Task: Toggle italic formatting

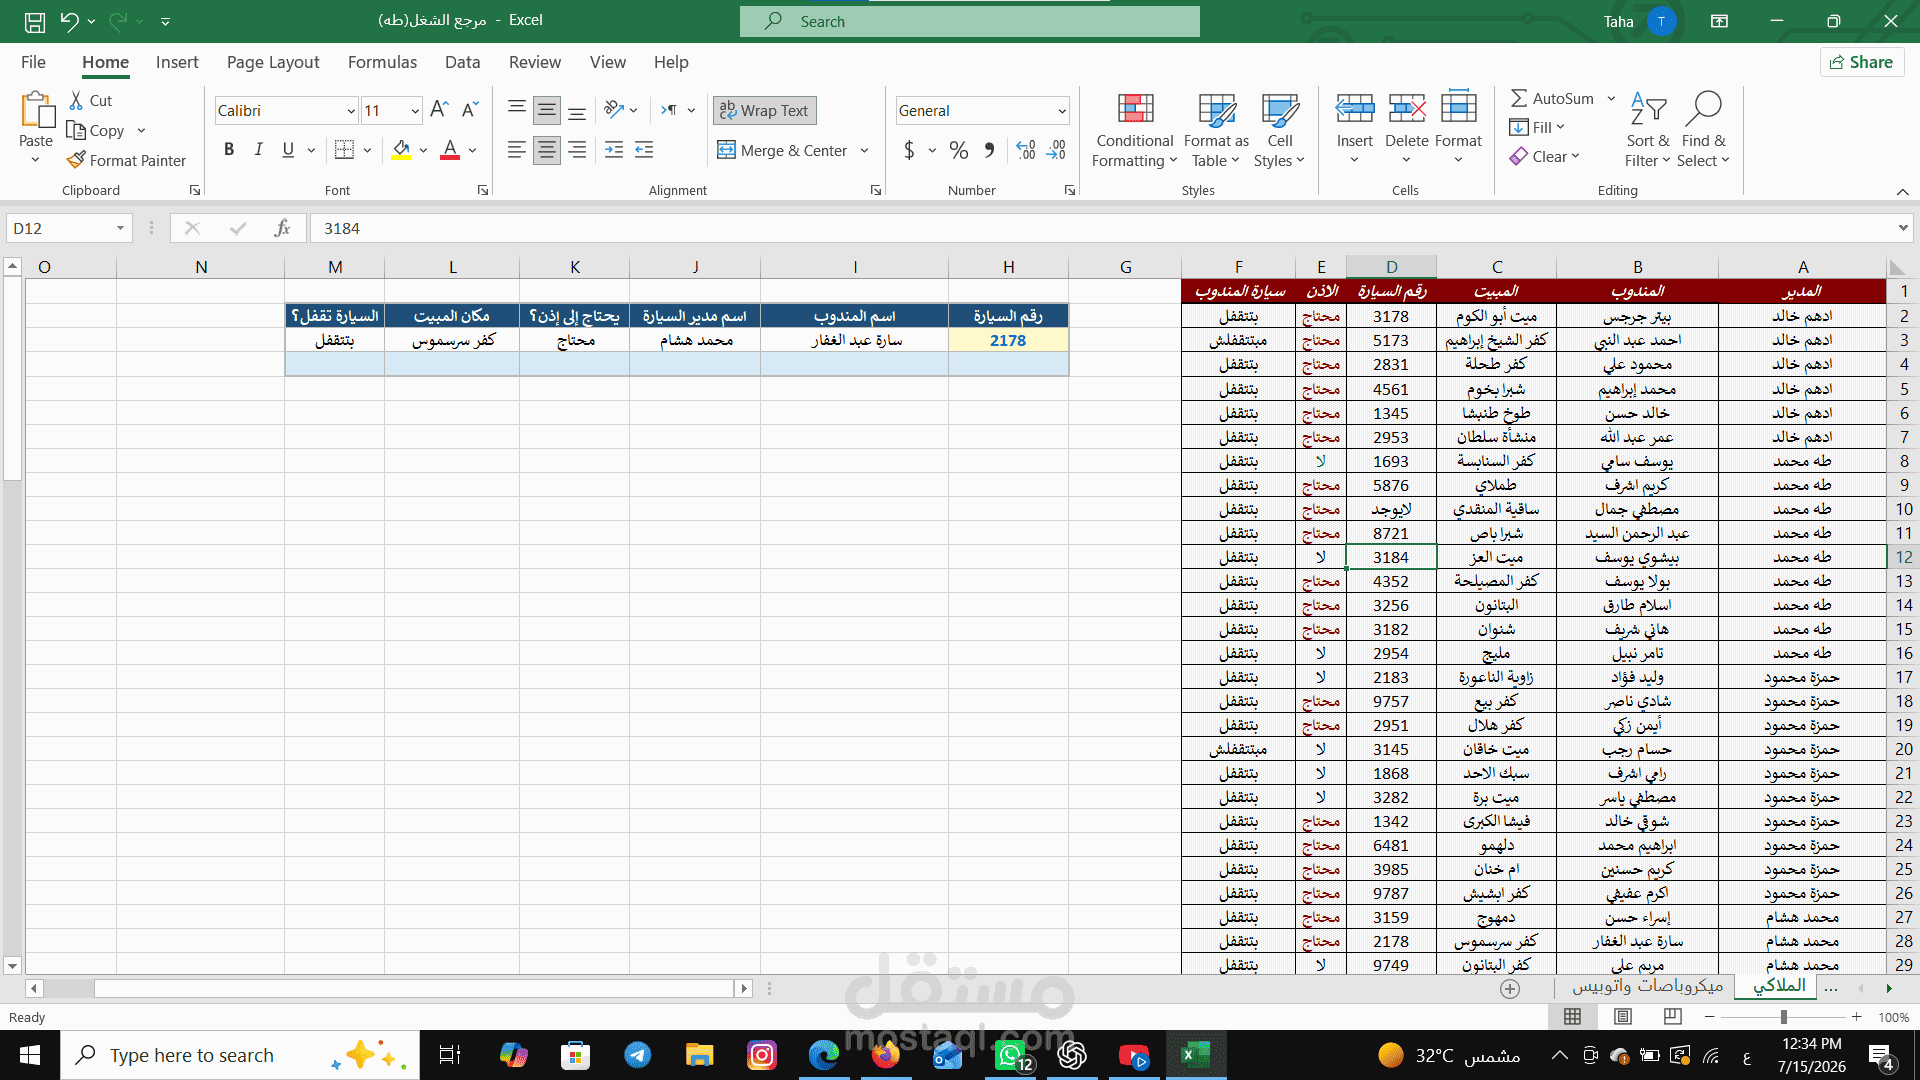Action: [x=259, y=150]
